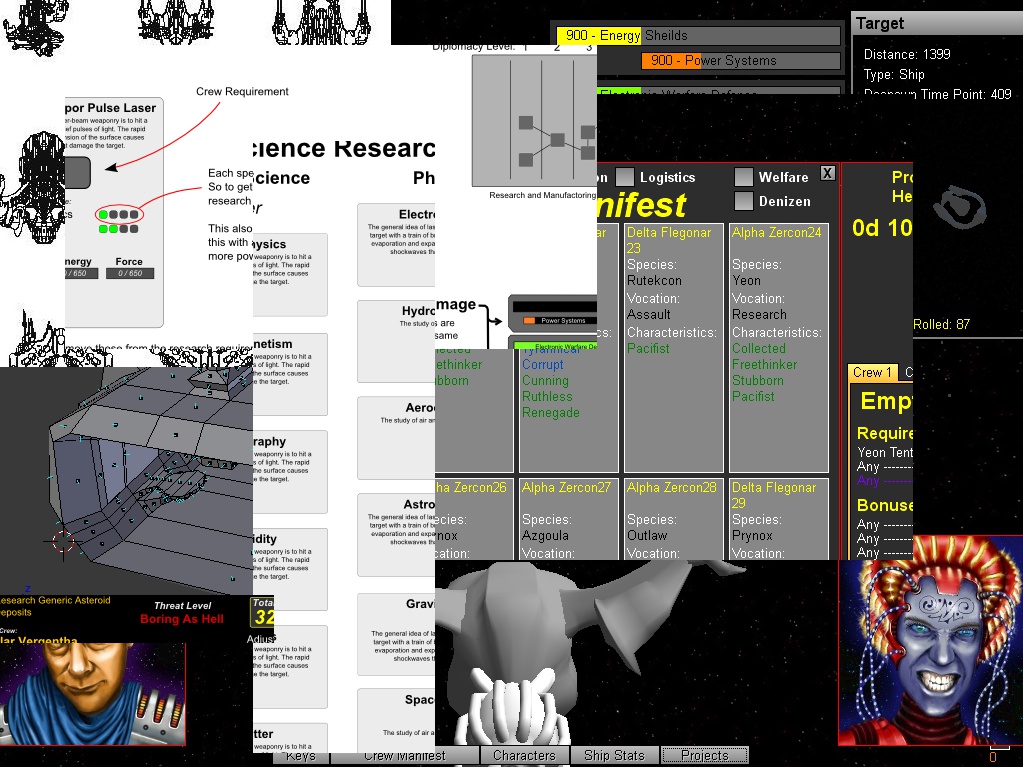The height and width of the screenshot is (767, 1023).
Task: Open the Crew Manifest tab
Action: [x=405, y=757]
